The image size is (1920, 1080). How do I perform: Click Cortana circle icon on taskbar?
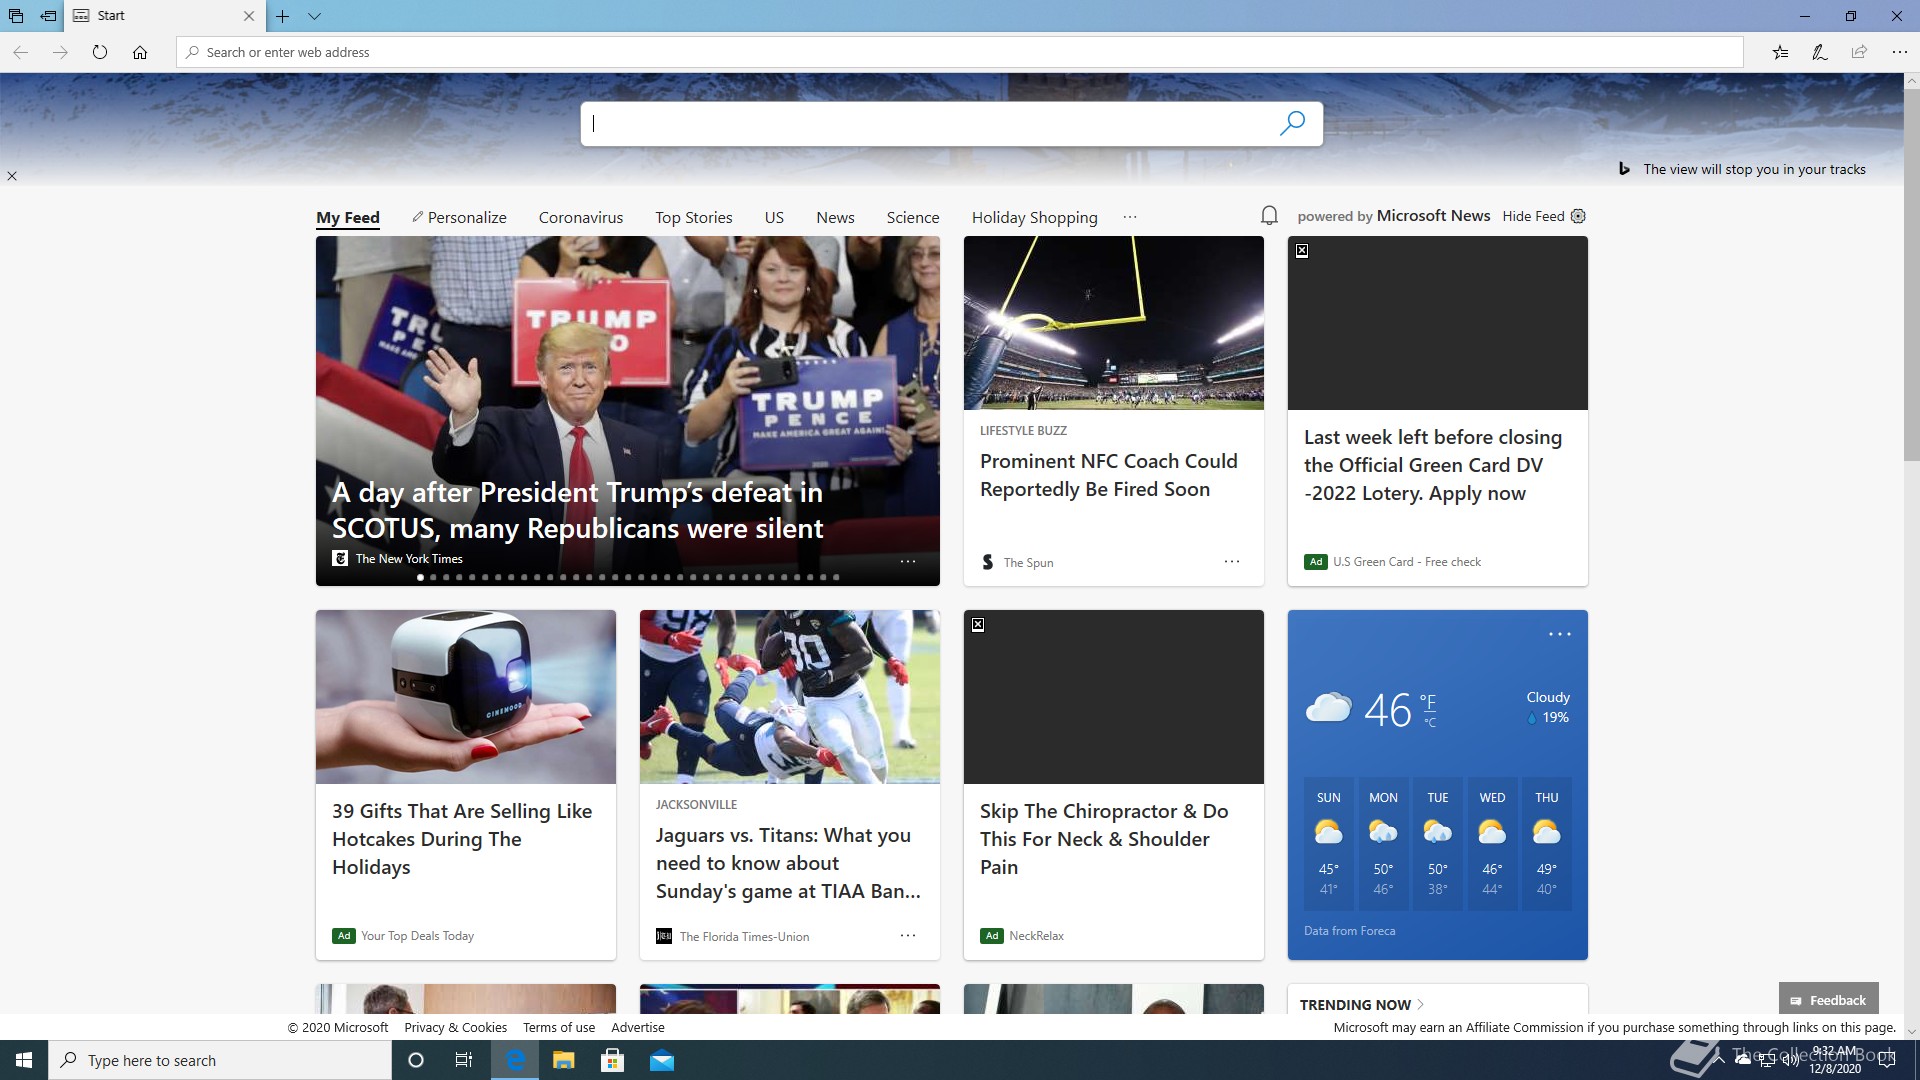click(416, 1060)
